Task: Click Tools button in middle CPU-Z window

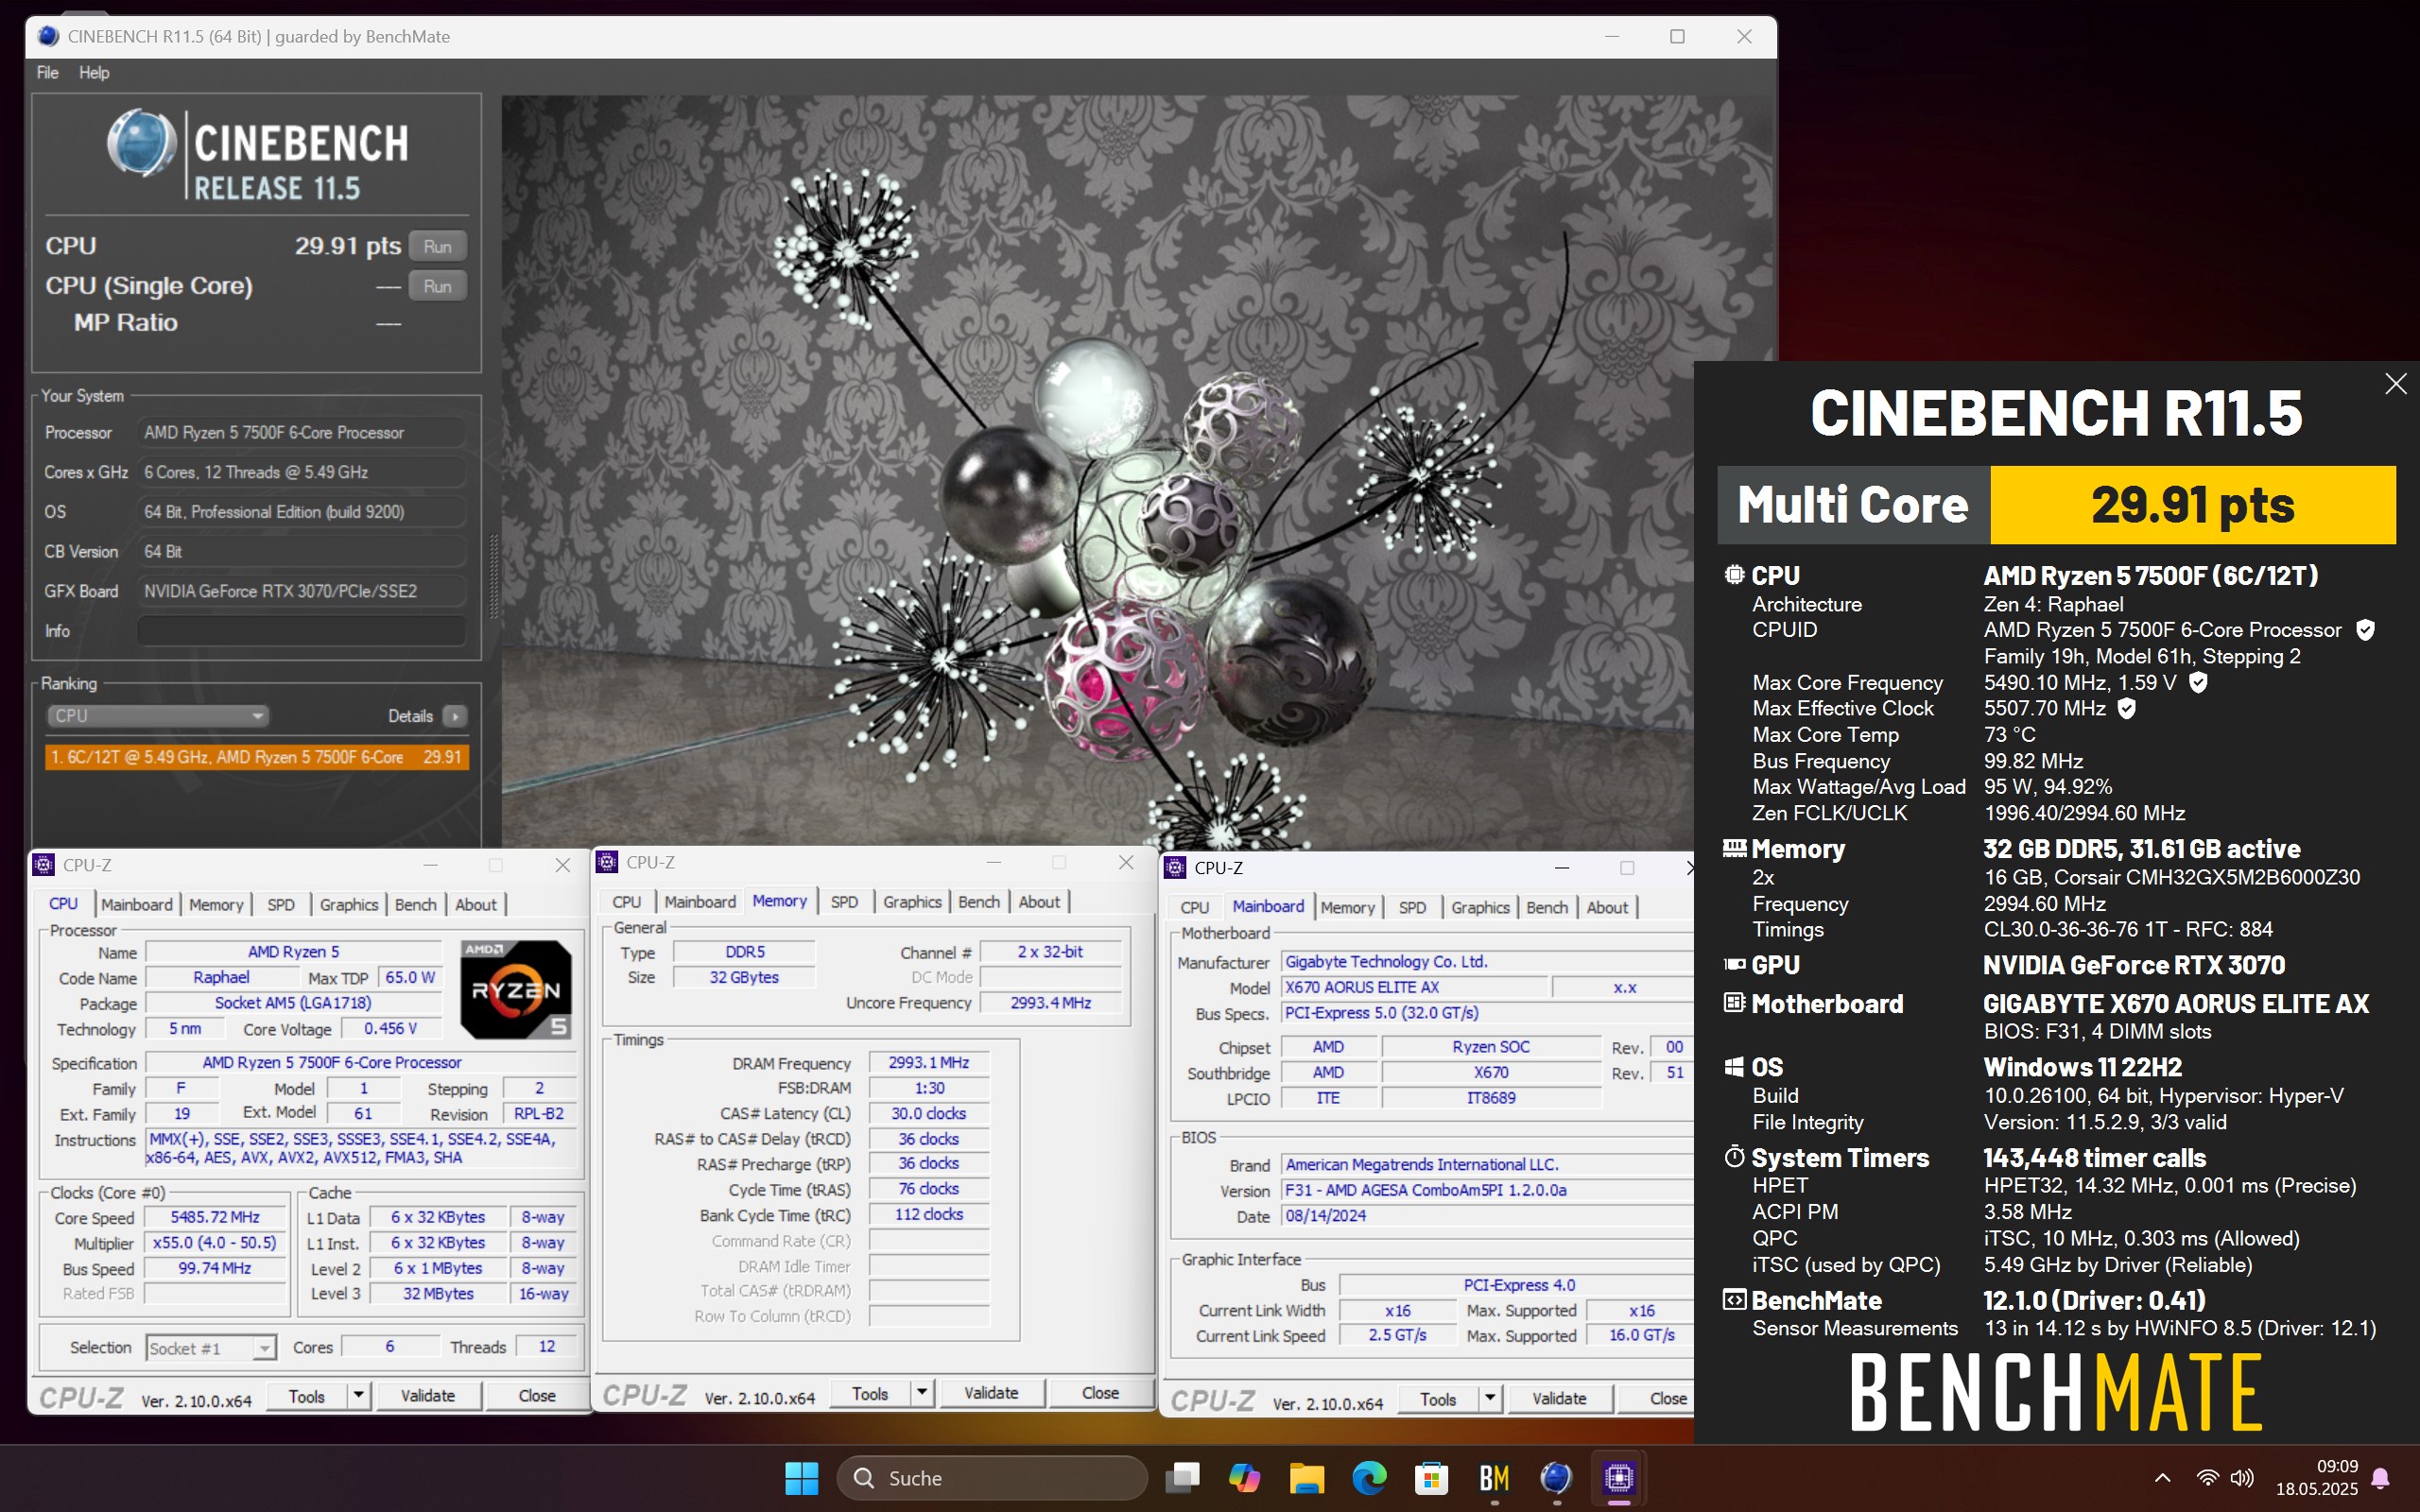Action: pyautogui.click(x=870, y=1393)
